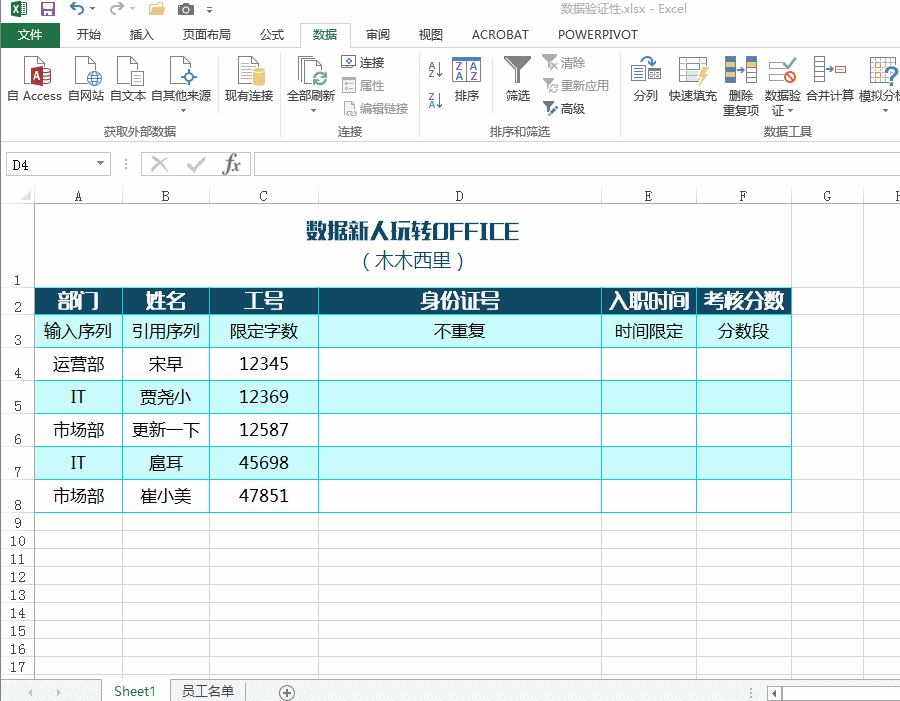900x701 pixels.
Task: Click Remove Duplicates (删除重复项)
Action: (740, 86)
